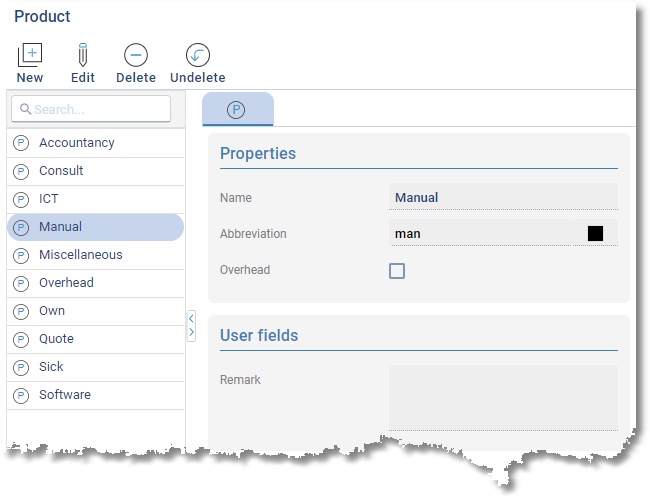Click the P icon beside Quote
Image resolution: width=650 pixels, height=500 pixels.
pyautogui.click(x=21, y=339)
